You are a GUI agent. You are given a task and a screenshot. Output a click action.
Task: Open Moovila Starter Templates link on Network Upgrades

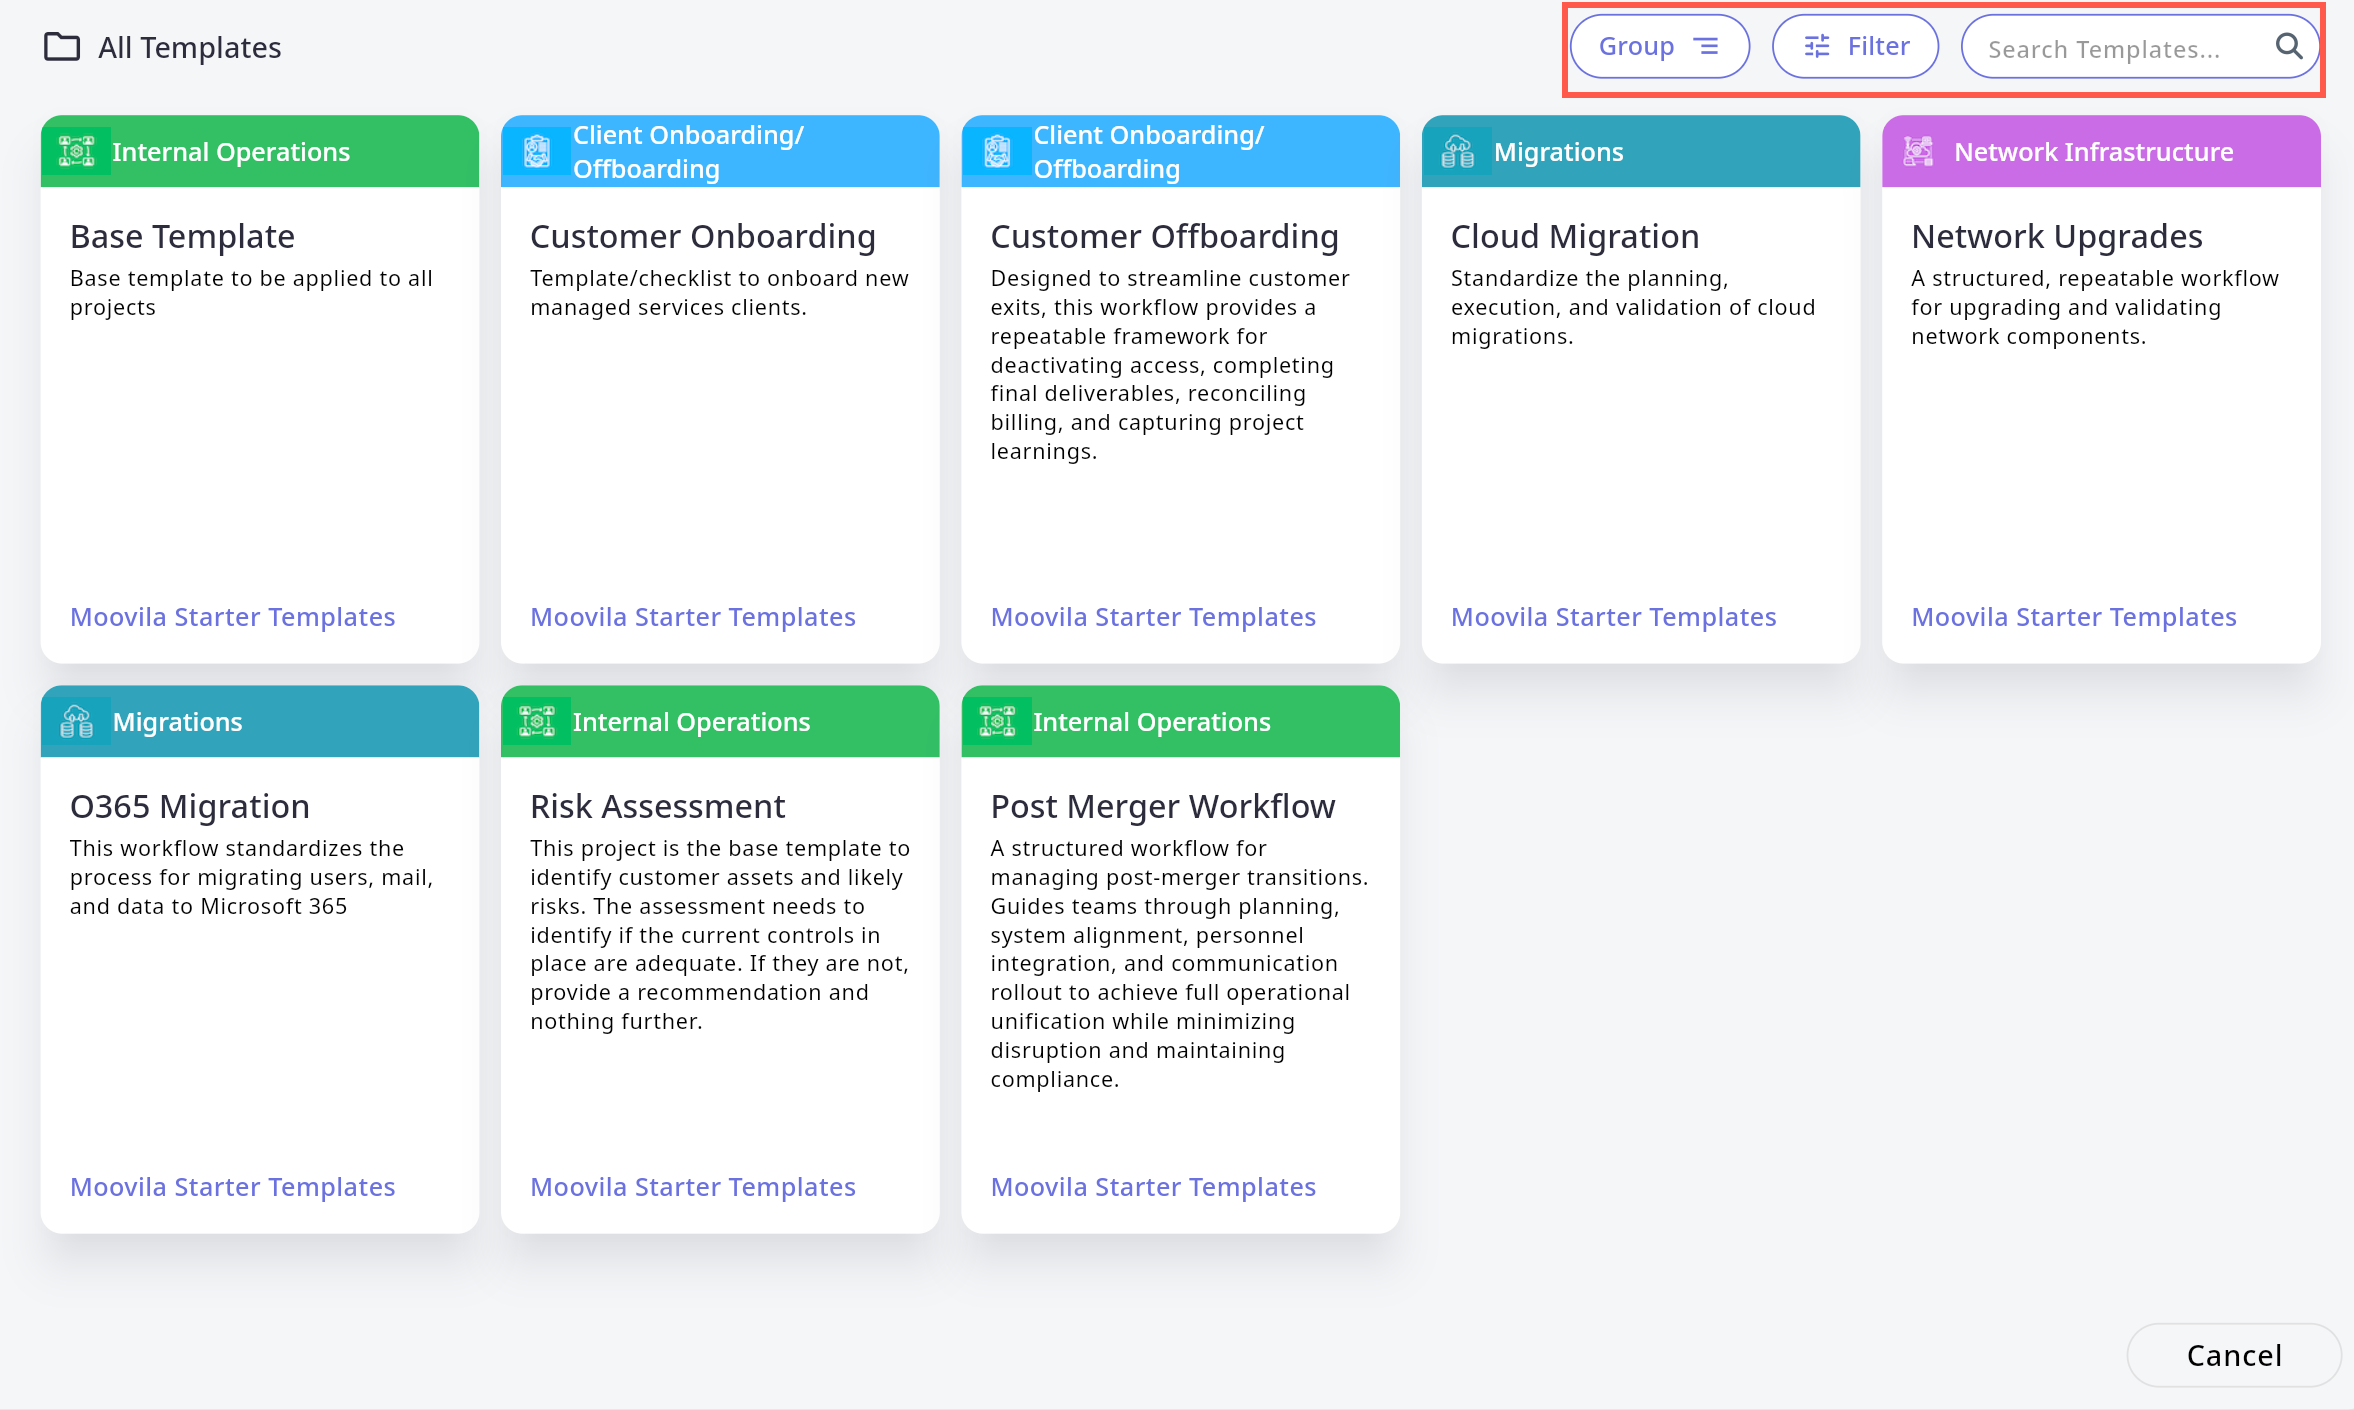(x=2073, y=617)
